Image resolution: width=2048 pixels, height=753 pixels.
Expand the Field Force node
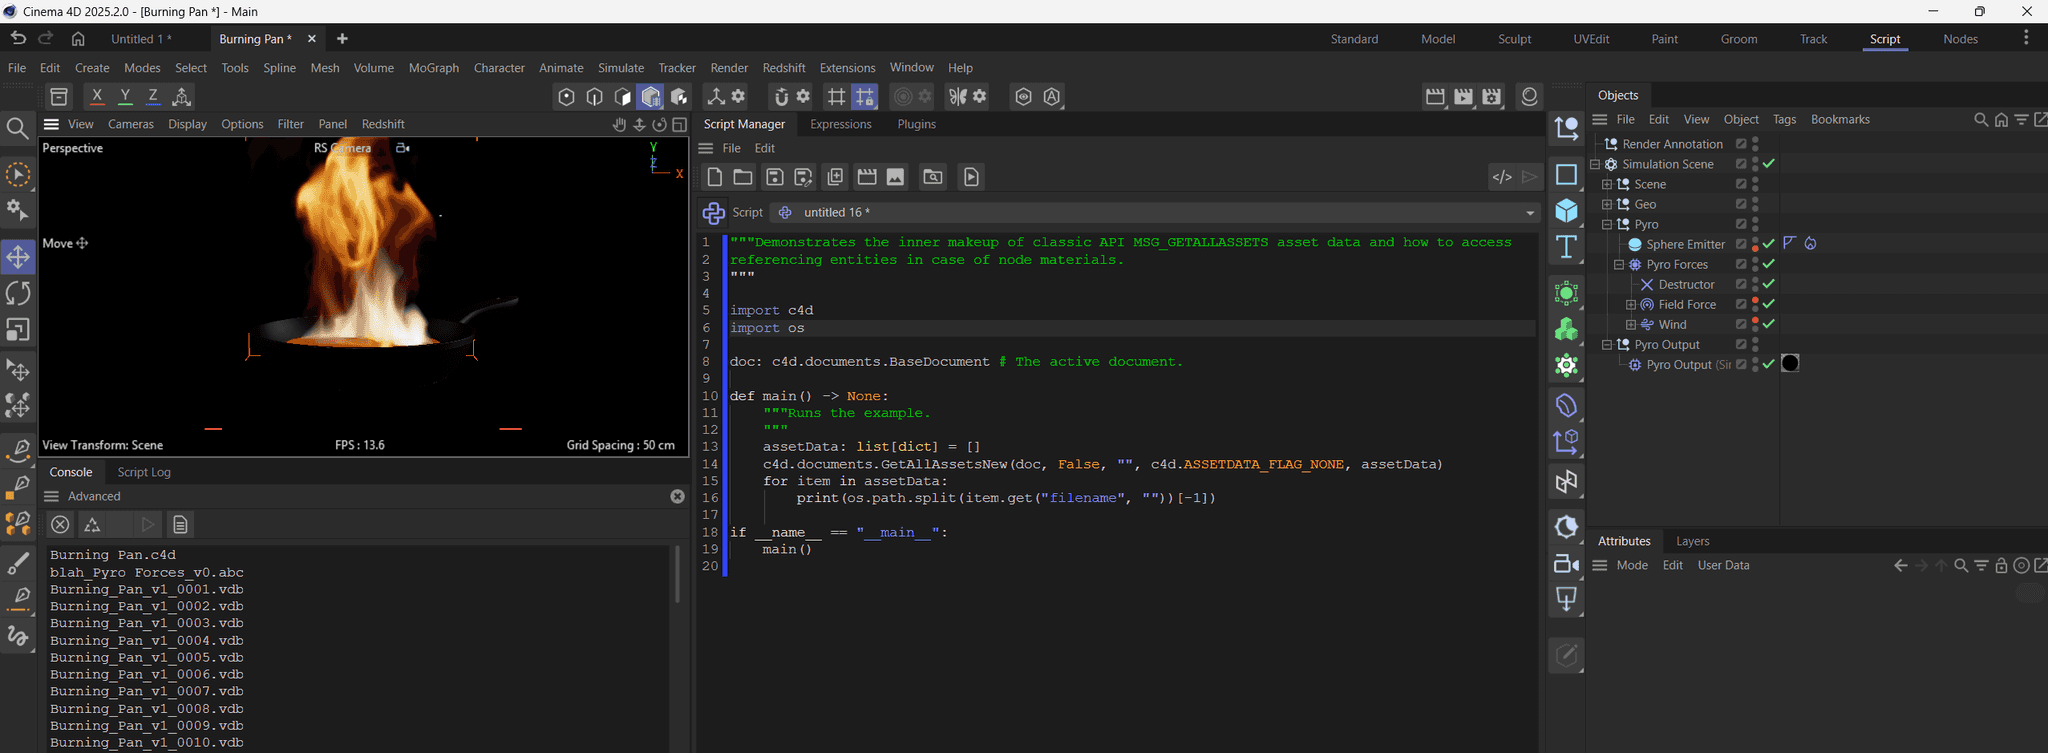tap(1631, 304)
